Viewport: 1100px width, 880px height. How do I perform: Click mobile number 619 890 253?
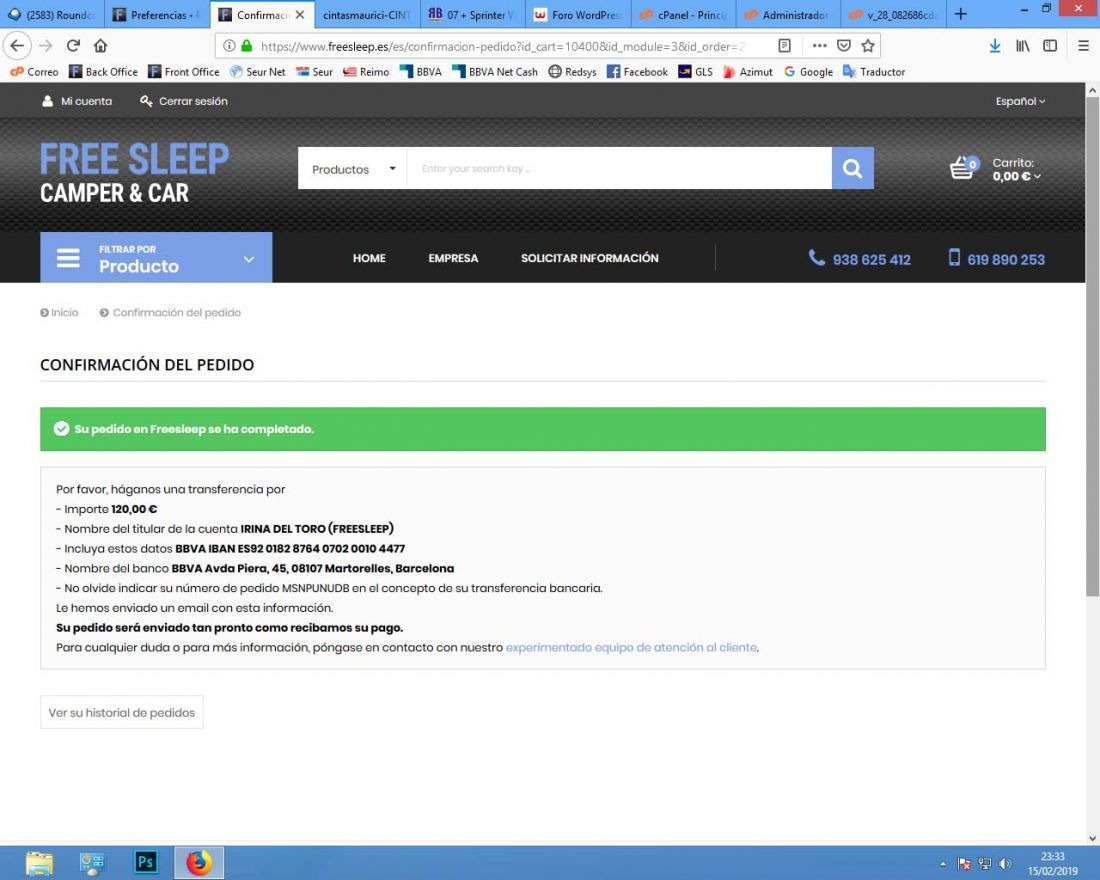tap(996, 259)
